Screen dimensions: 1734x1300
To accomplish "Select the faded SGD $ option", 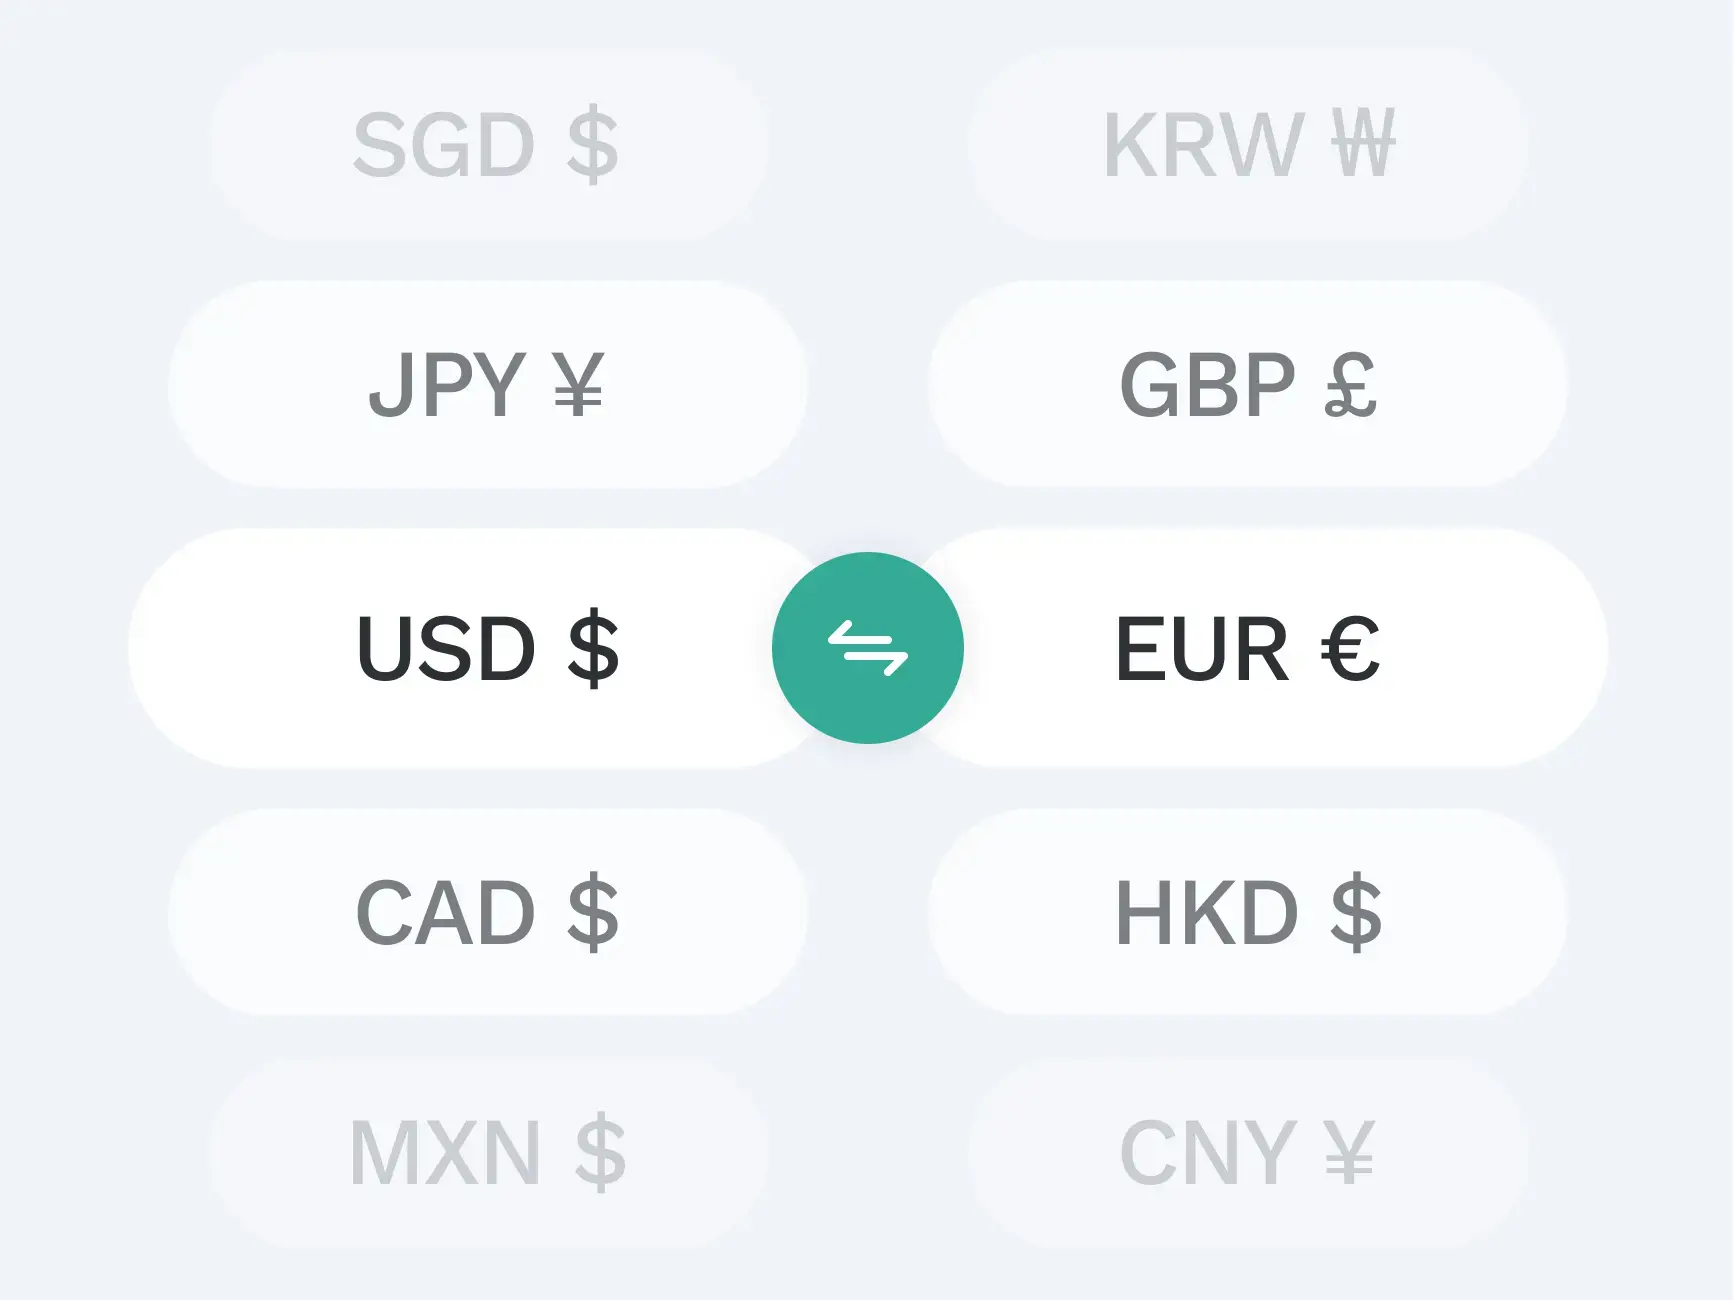I will (x=487, y=145).
